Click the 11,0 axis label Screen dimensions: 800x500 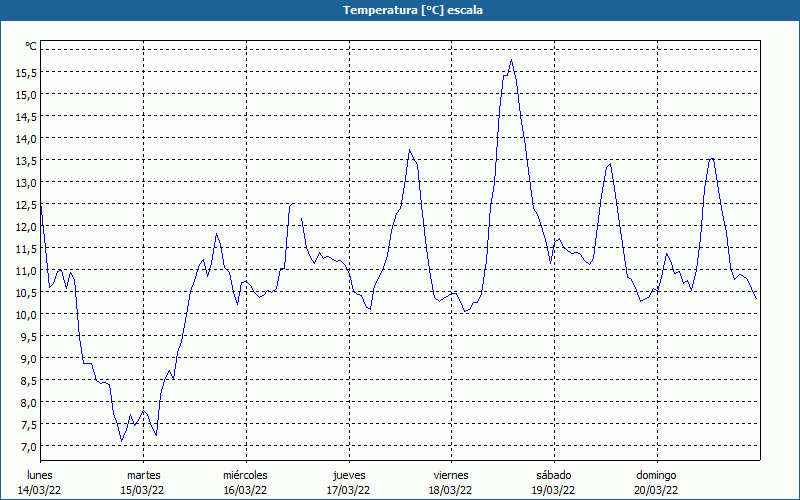pyautogui.click(x=26, y=271)
